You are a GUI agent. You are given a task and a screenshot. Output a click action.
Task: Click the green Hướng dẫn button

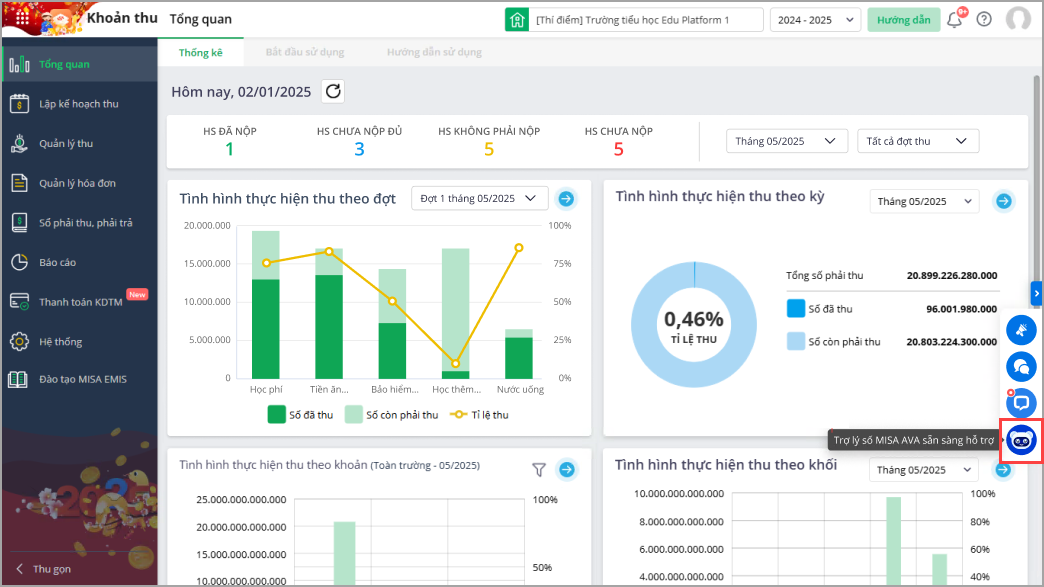904,20
